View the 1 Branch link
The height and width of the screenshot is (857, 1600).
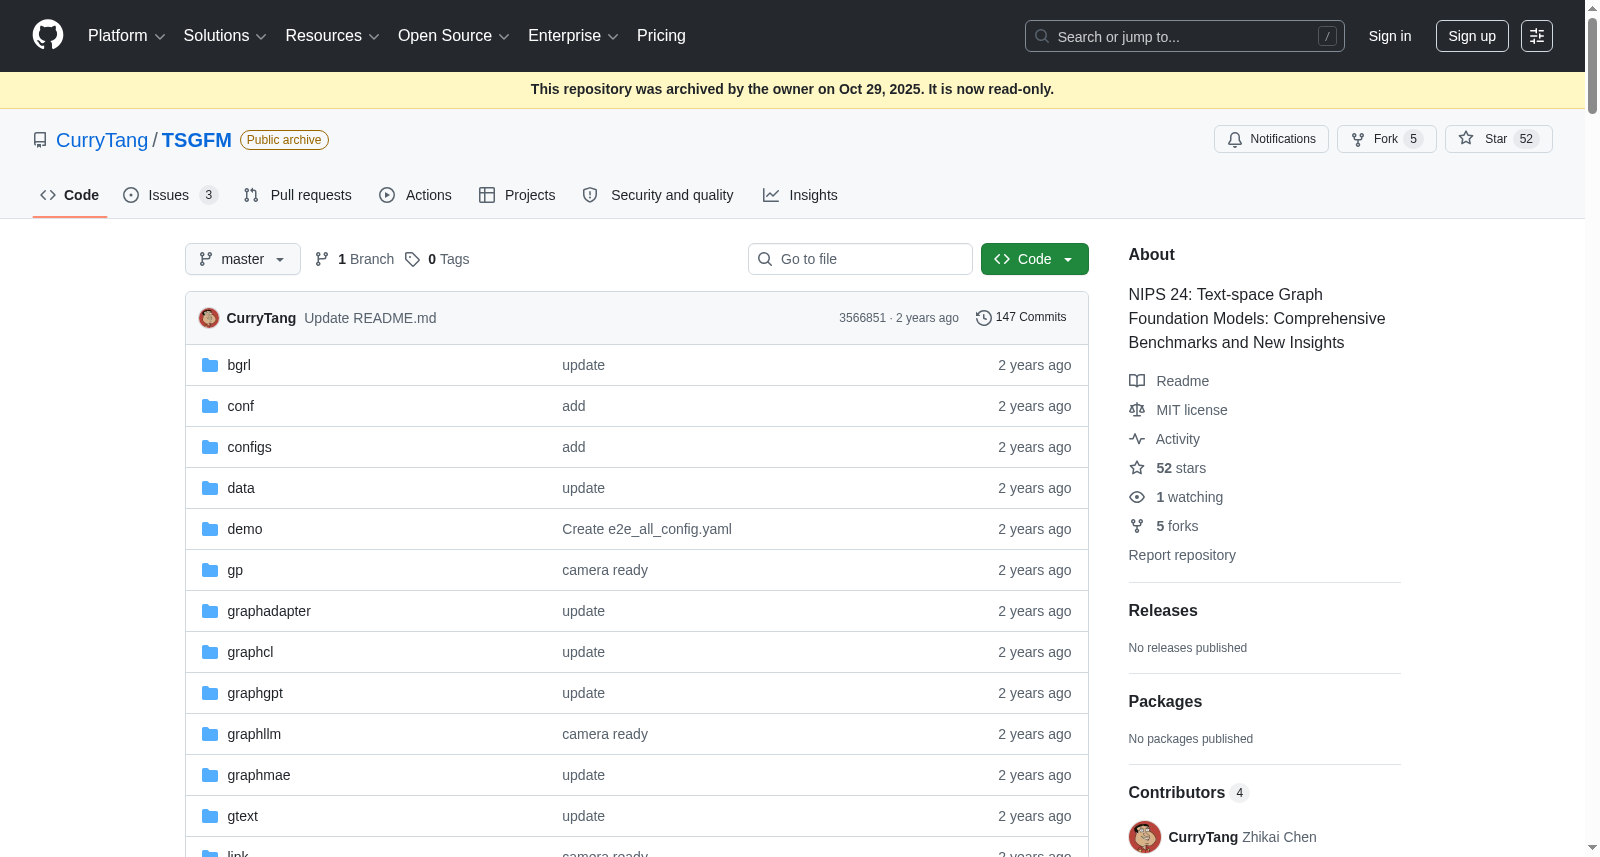tap(354, 259)
